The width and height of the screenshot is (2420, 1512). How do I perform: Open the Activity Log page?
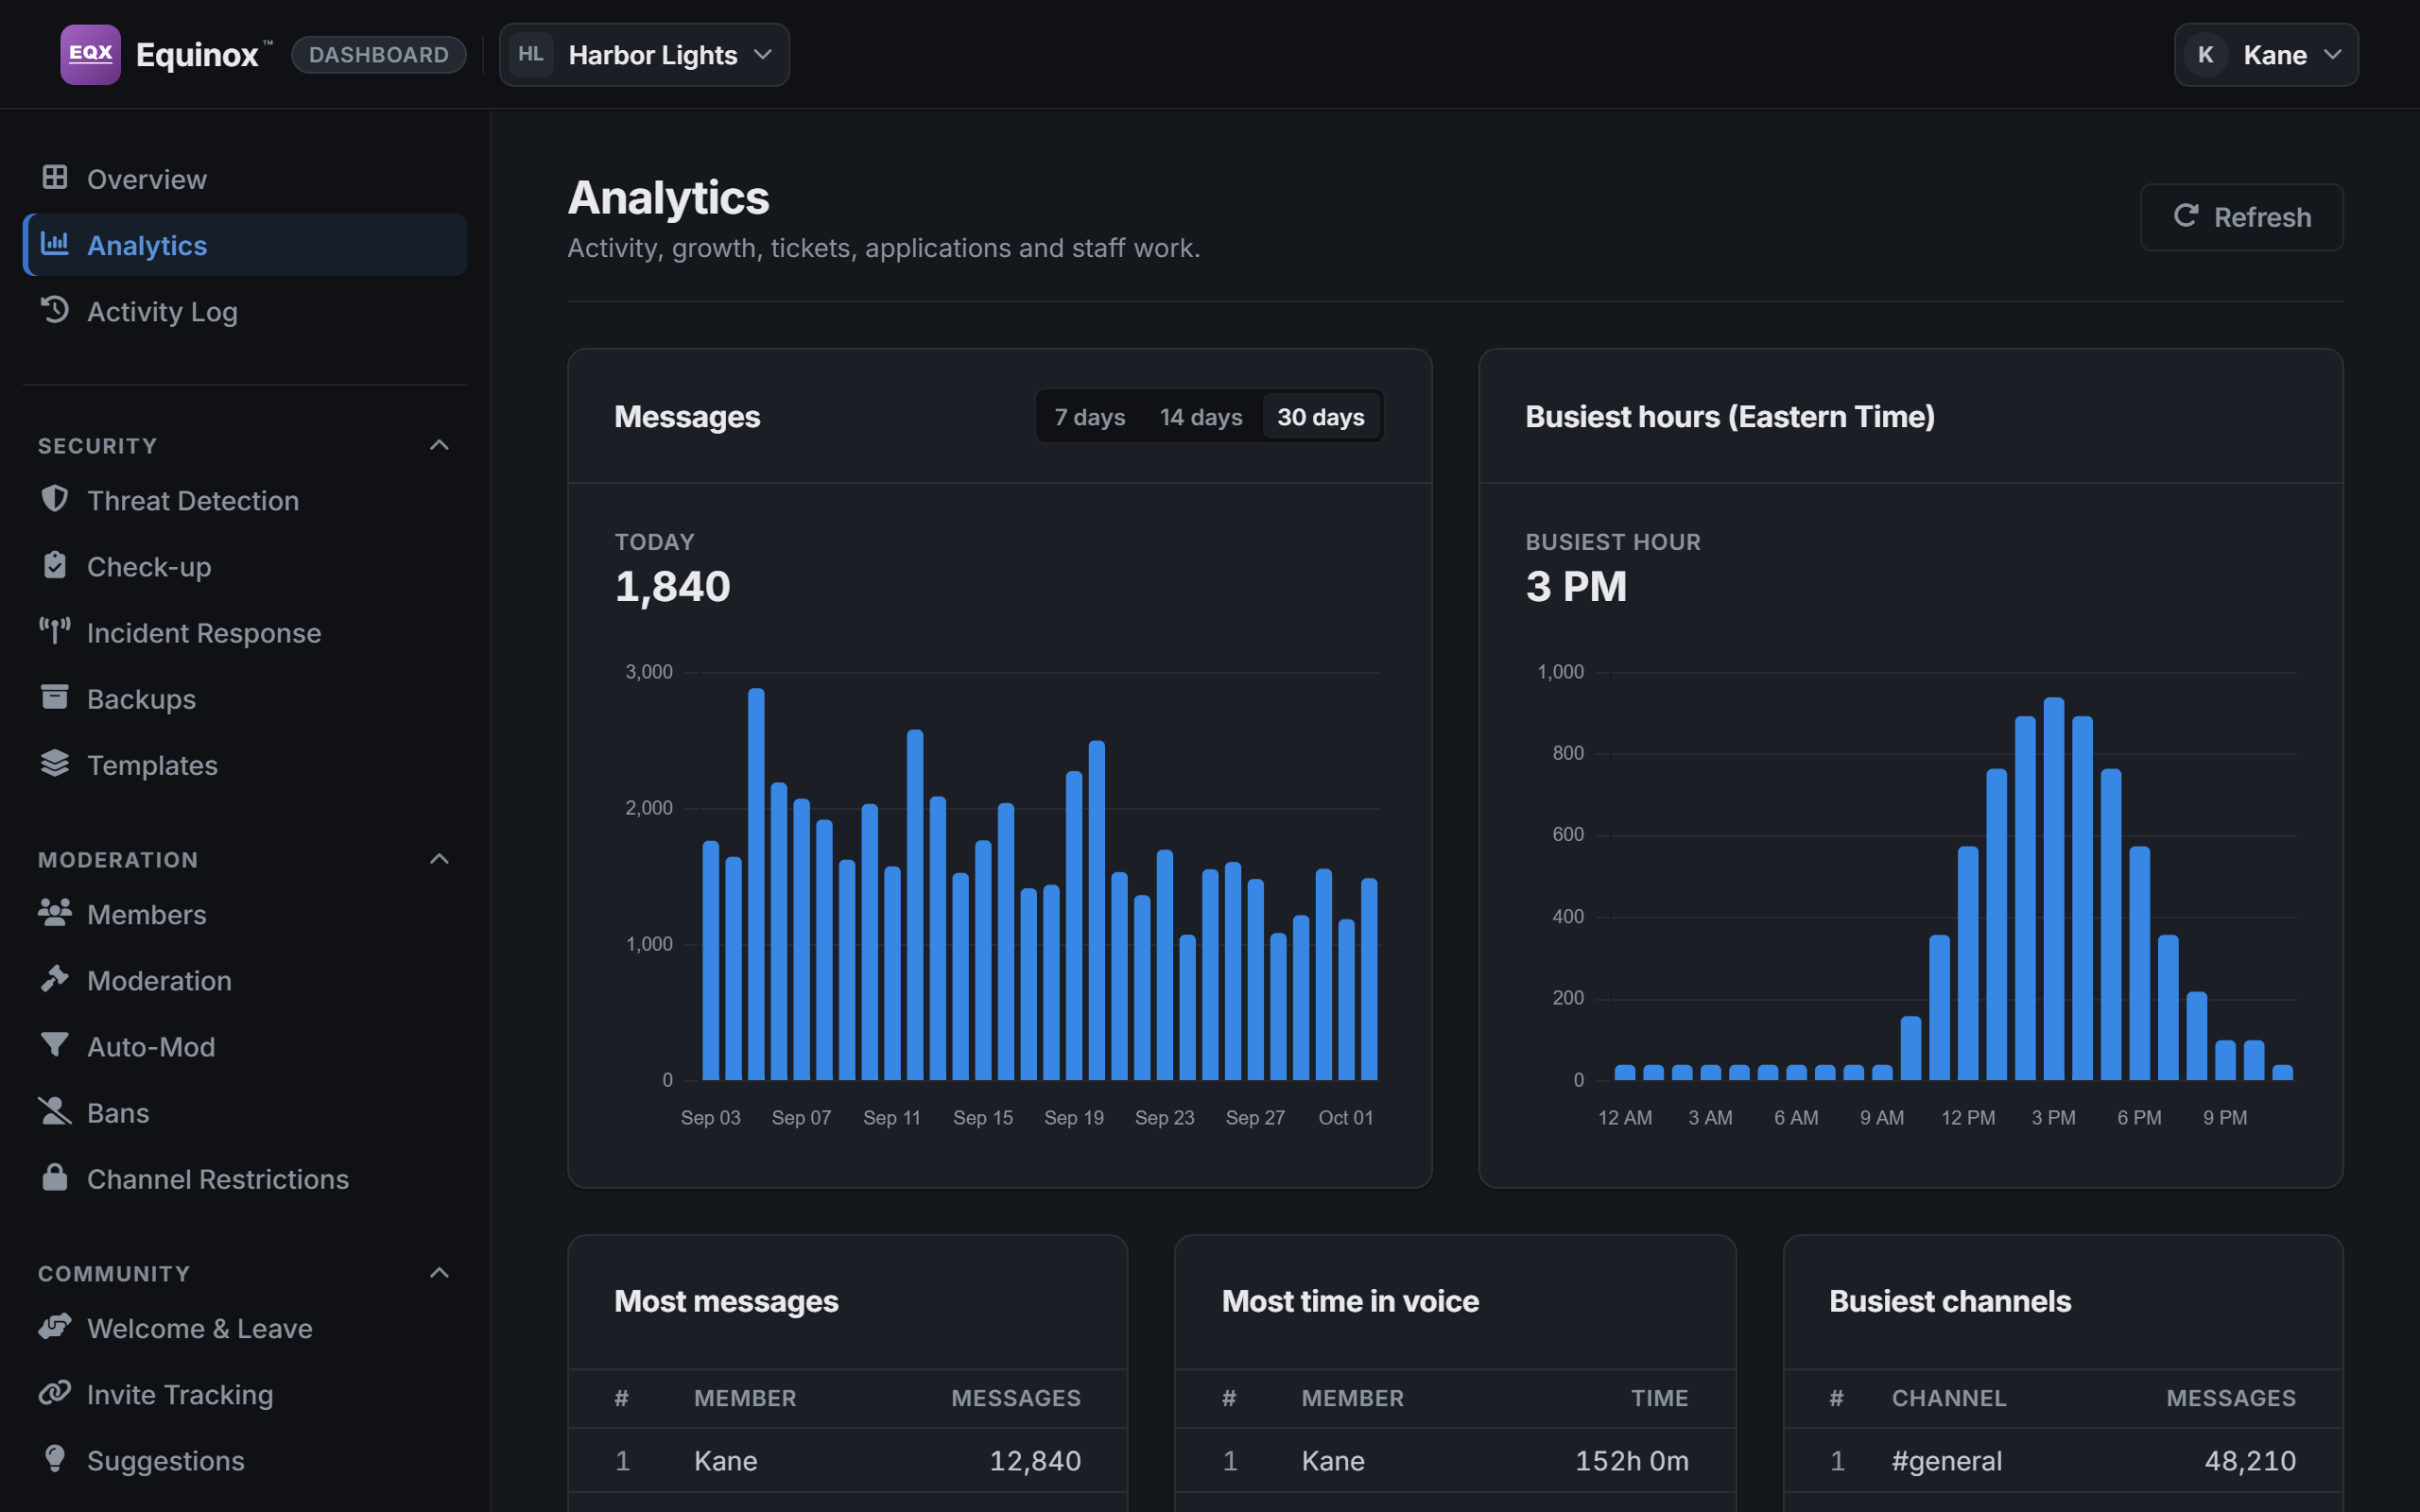click(x=245, y=311)
